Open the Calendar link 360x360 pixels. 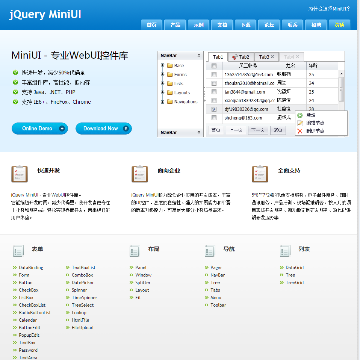tap(28, 320)
